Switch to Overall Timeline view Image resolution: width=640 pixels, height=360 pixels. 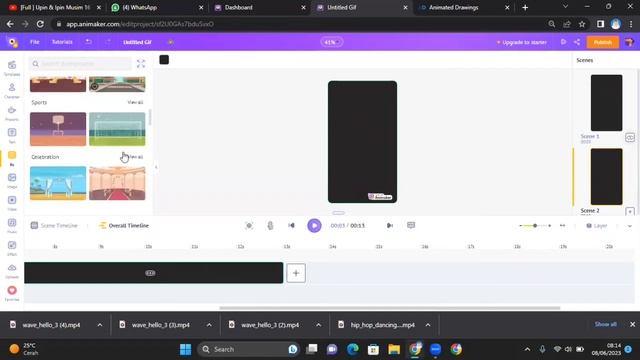coord(124,225)
